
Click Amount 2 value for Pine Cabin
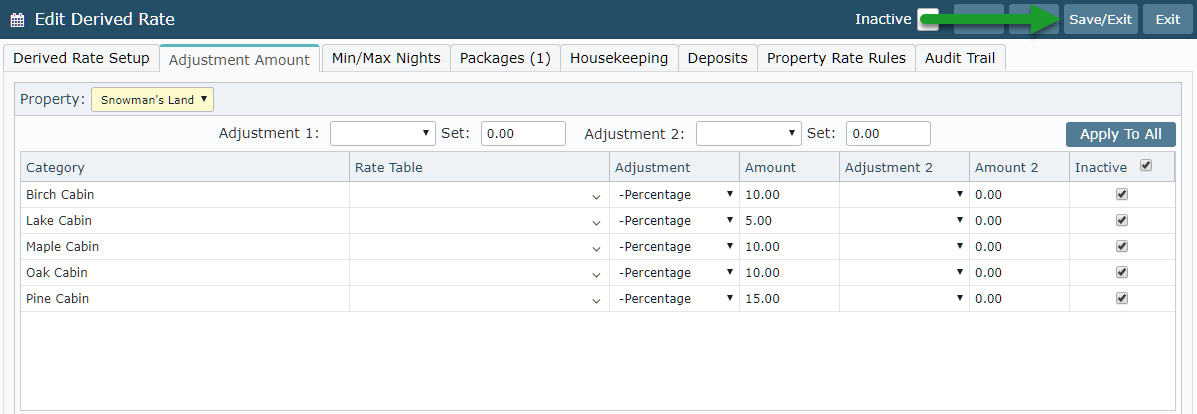[1019, 299]
